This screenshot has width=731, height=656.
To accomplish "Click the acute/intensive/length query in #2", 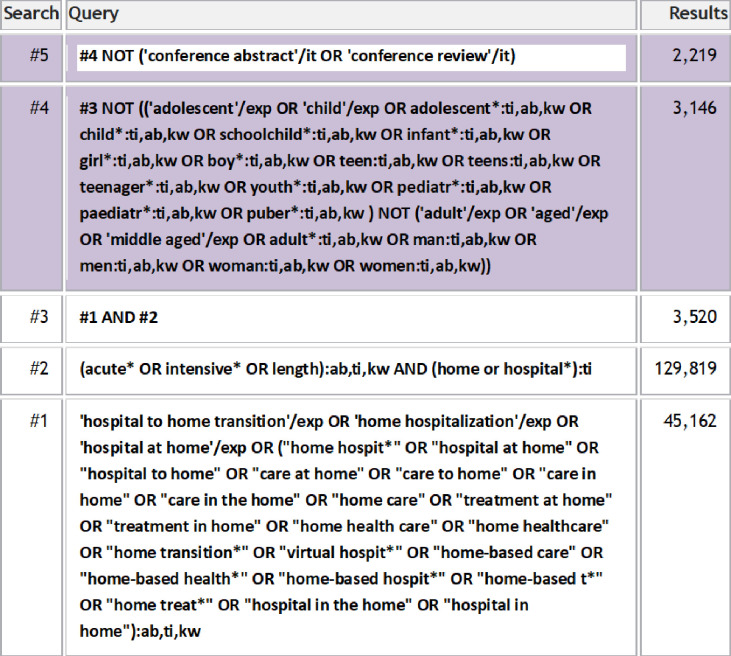I will click(335, 369).
